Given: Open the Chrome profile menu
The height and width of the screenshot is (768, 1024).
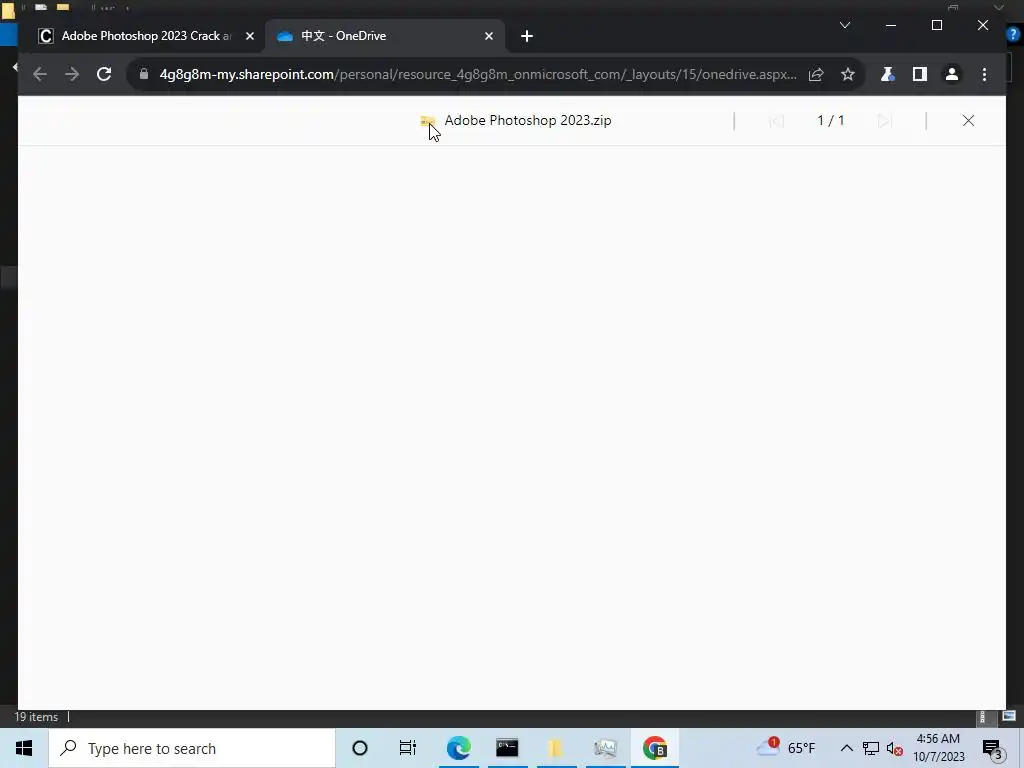Looking at the screenshot, I should point(952,74).
